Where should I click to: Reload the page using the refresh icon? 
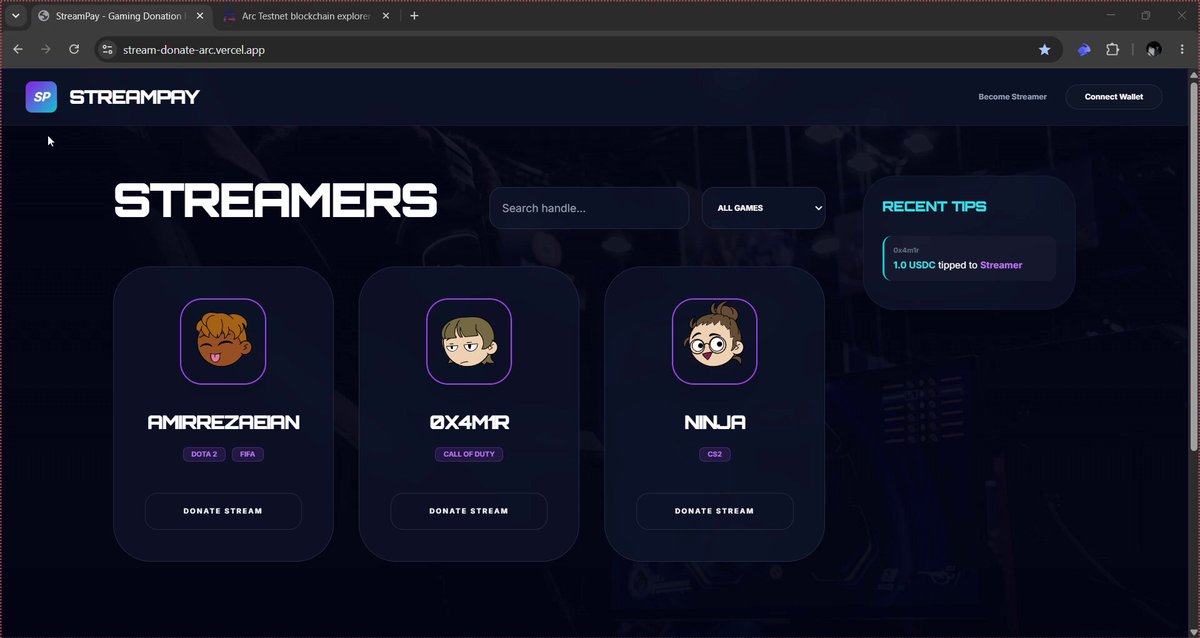coord(74,49)
